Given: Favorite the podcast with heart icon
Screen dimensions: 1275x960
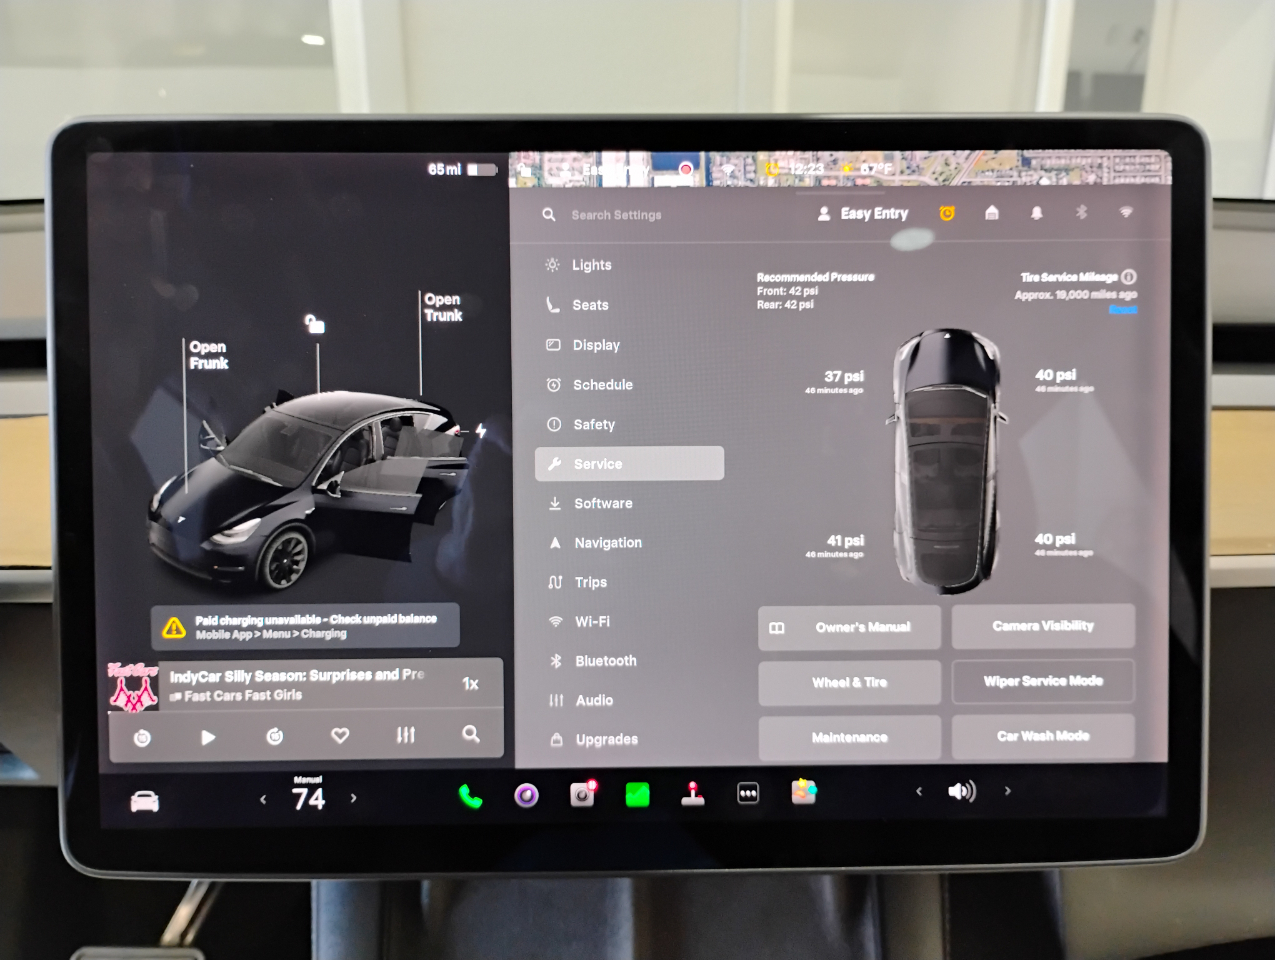Looking at the screenshot, I should click(340, 735).
